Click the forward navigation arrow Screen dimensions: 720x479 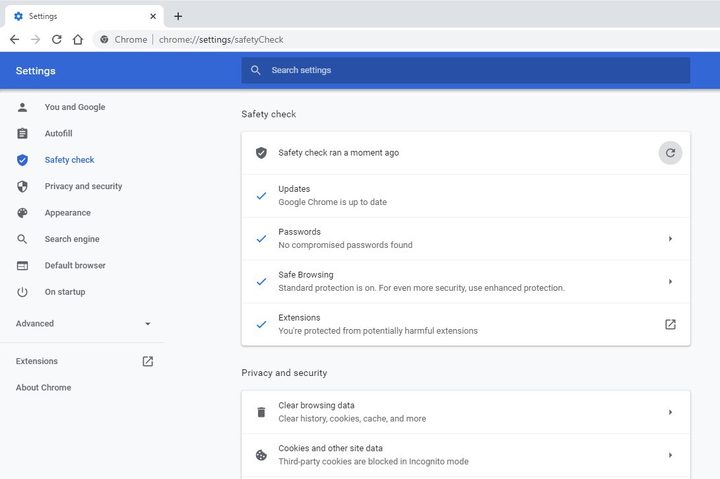coord(35,39)
